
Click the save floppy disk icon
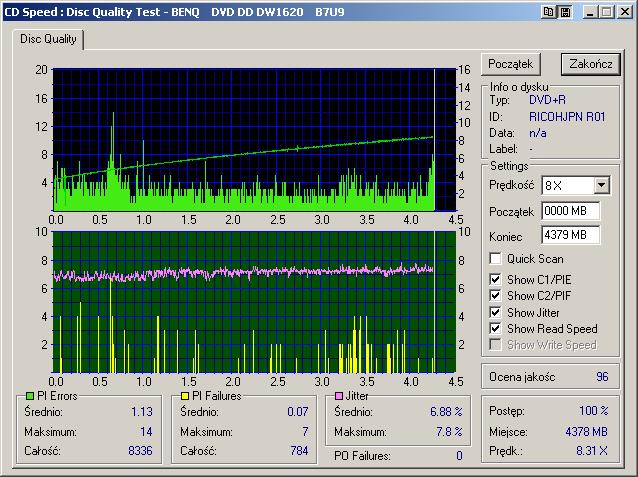pyautogui.click(x=565, y=12)
